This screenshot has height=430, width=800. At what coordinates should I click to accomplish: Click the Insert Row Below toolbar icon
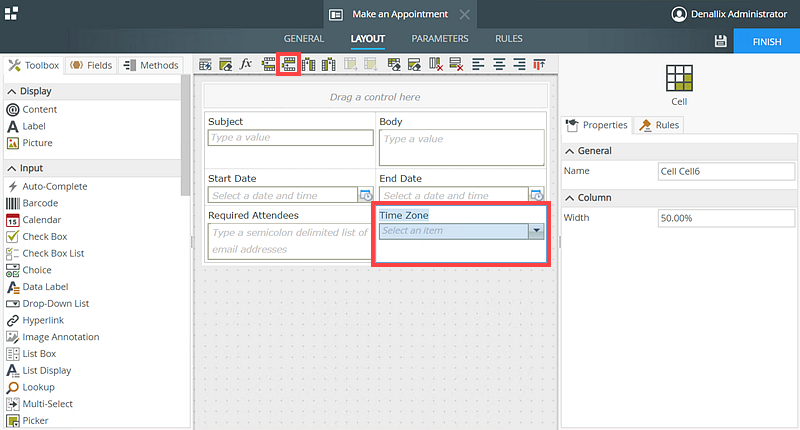(290, 65)
